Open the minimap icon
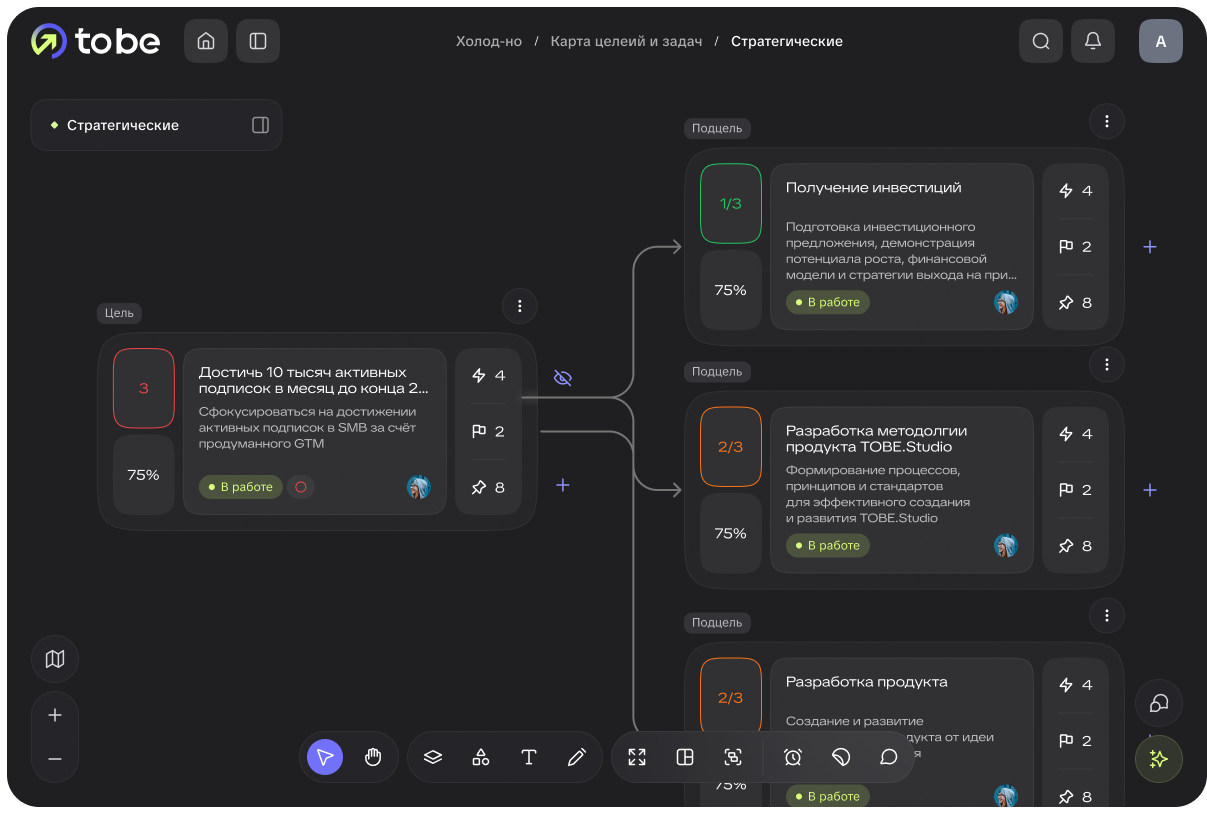 point(55,659)
